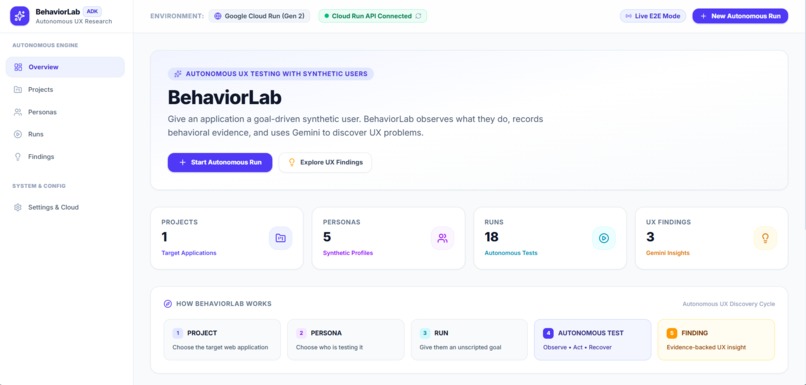Click 'Autonomous UX Discovery Cycle' text

tap(728, 304)
